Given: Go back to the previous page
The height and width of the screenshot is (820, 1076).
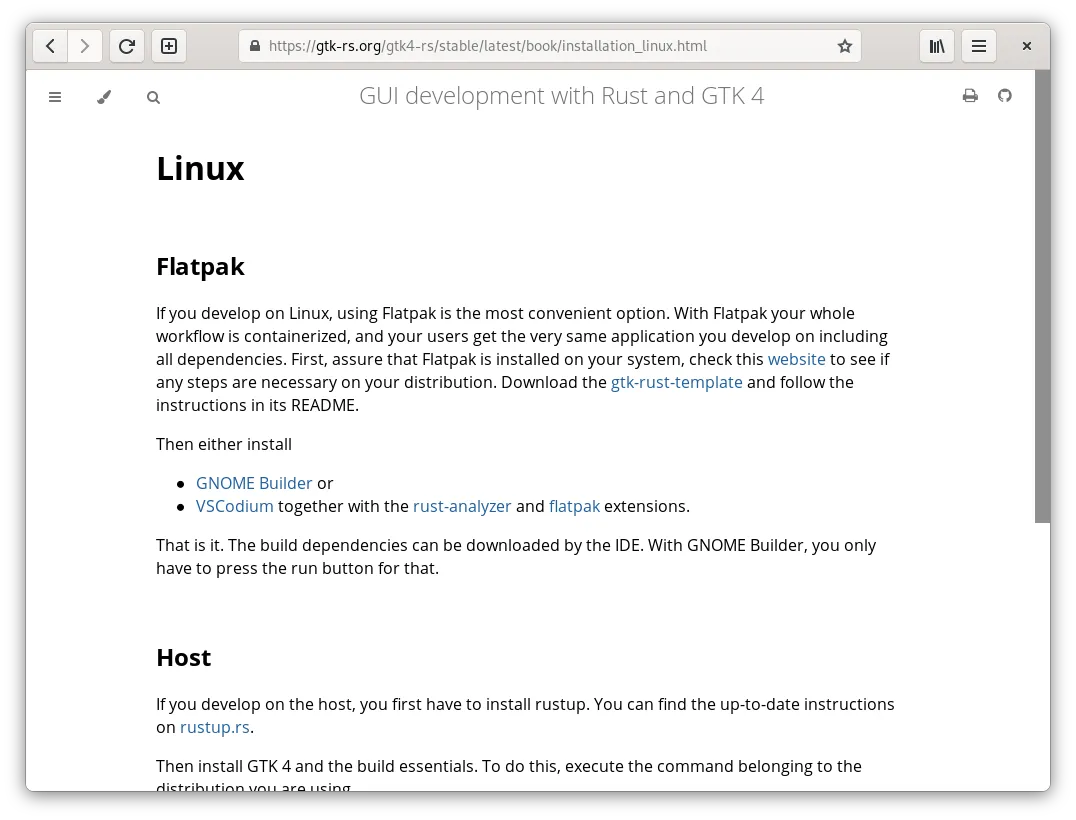Looking at the screenshot, I should pos(50,46).
